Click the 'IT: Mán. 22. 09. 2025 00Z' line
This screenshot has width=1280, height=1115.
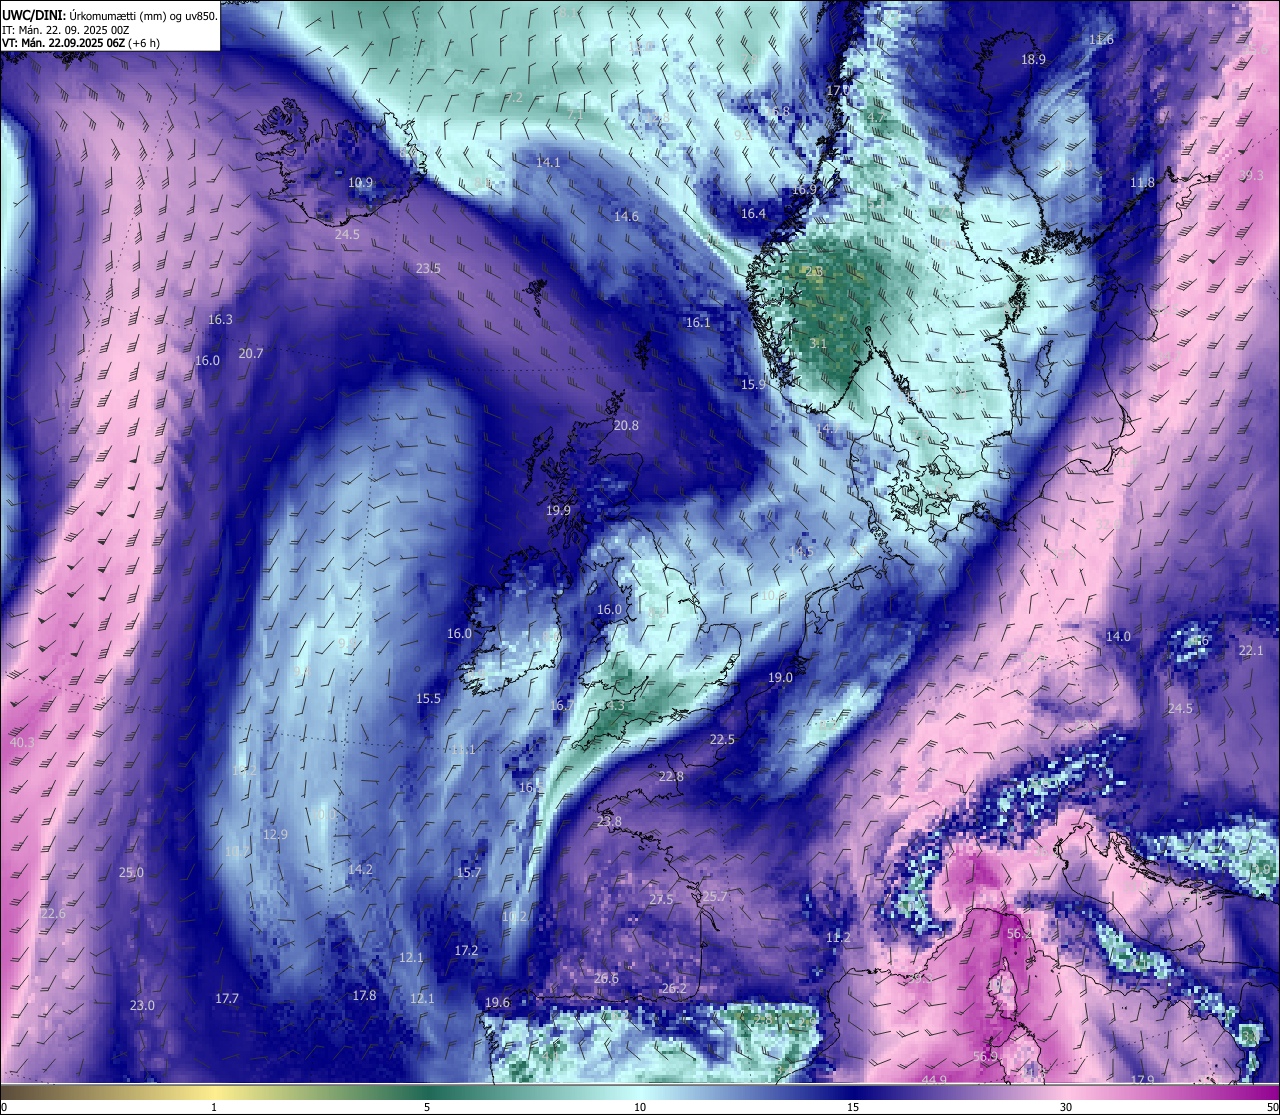point(64,30)
